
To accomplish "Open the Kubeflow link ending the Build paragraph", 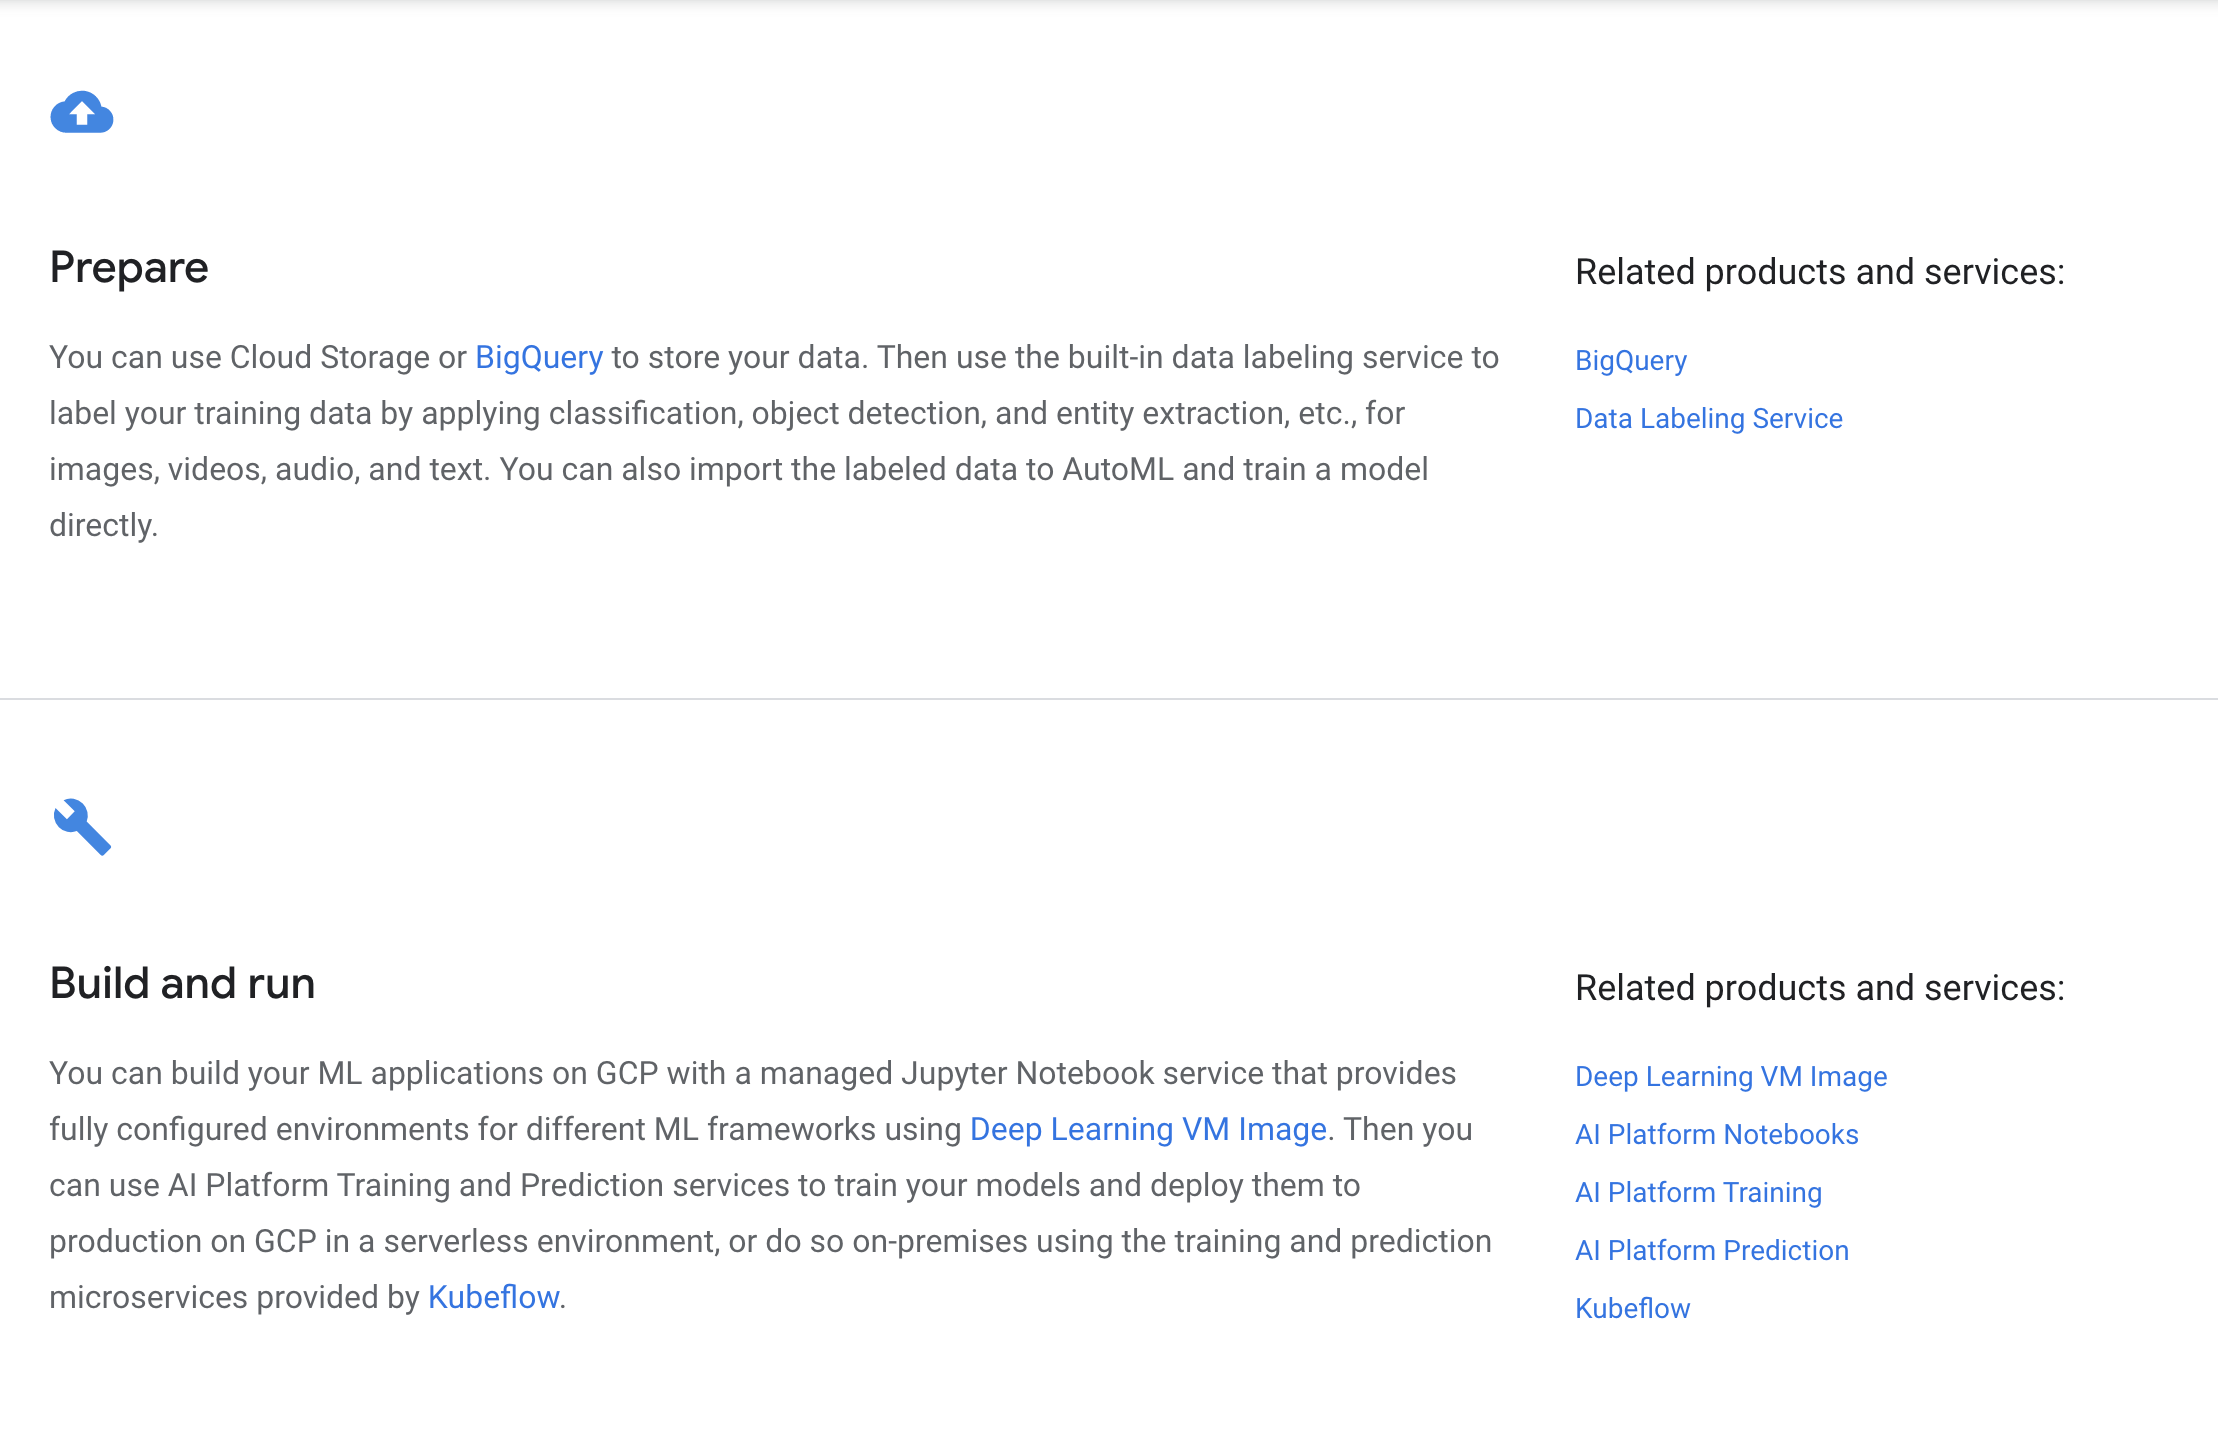I will 493,1298.
